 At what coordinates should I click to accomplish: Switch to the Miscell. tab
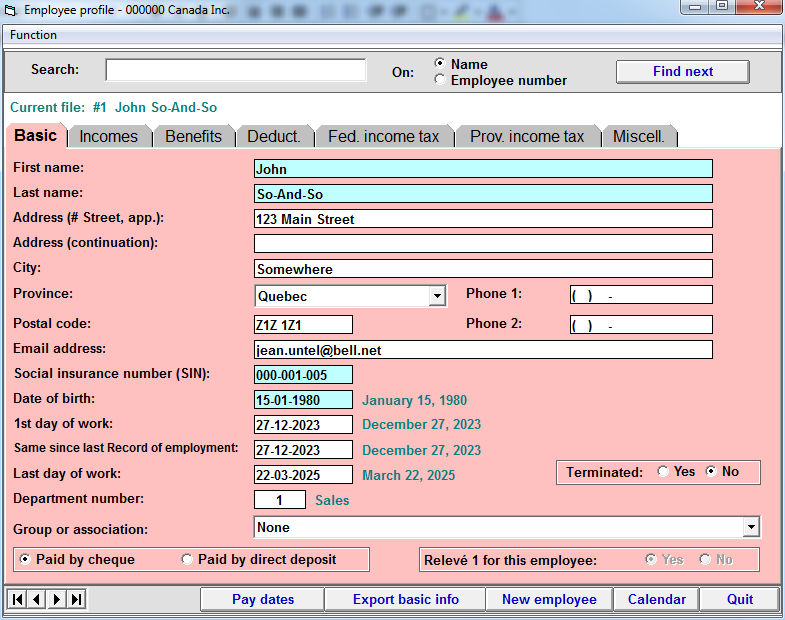(638, 137)
